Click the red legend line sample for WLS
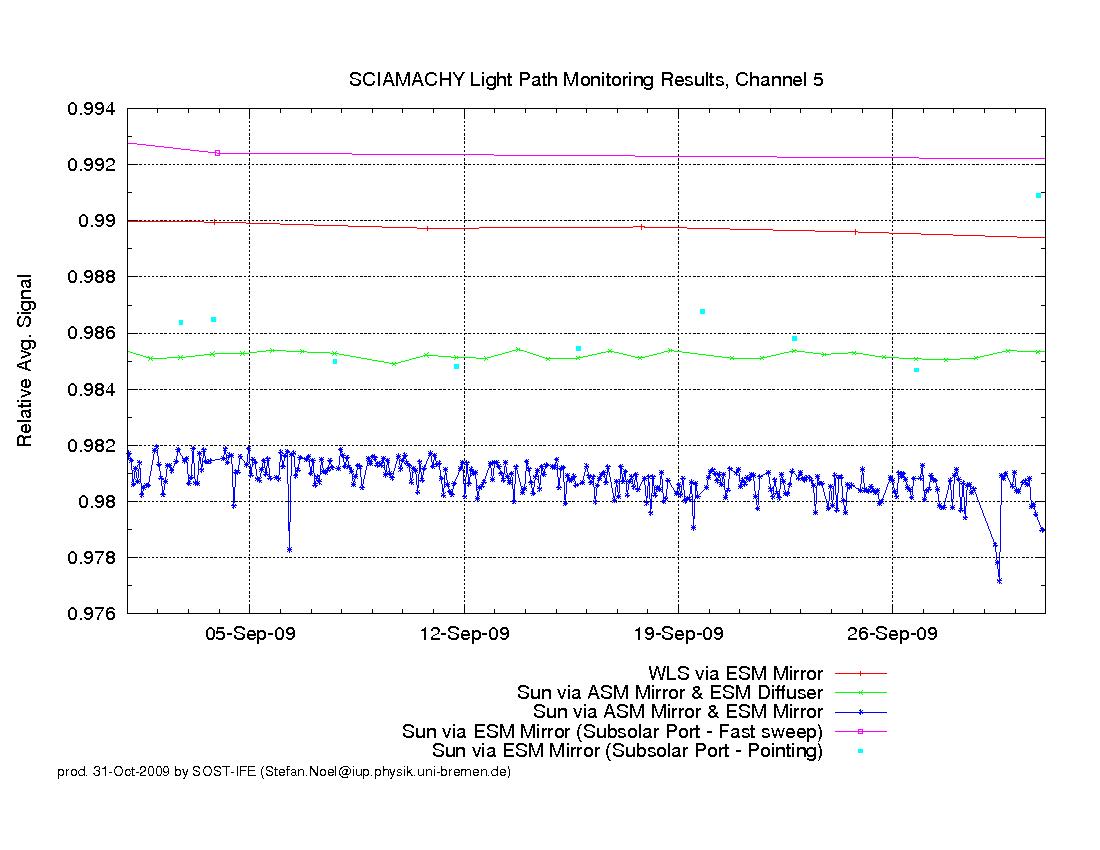Viewport: 1100px width, 850px height. pos(861,673)
